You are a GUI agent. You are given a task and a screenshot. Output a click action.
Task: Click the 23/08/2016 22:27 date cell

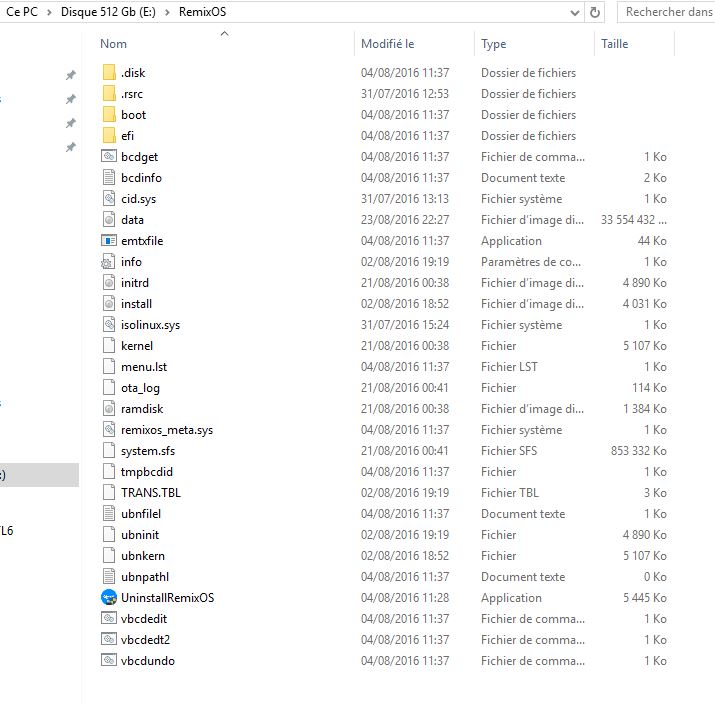[x=405, y=220]
